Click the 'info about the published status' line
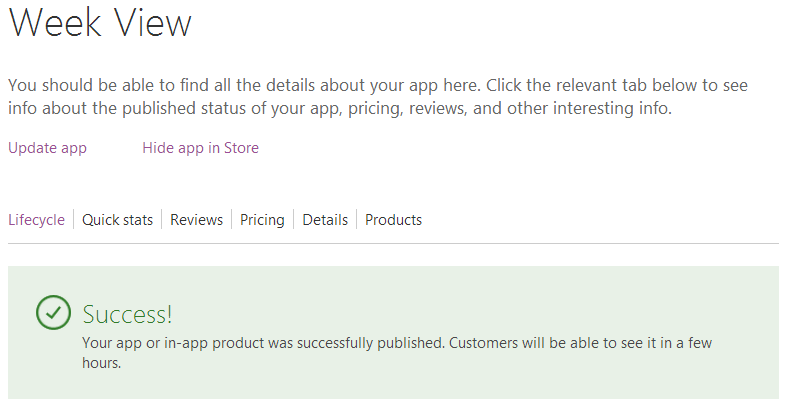This screenshot has height=409, width=787. (340, 108)
